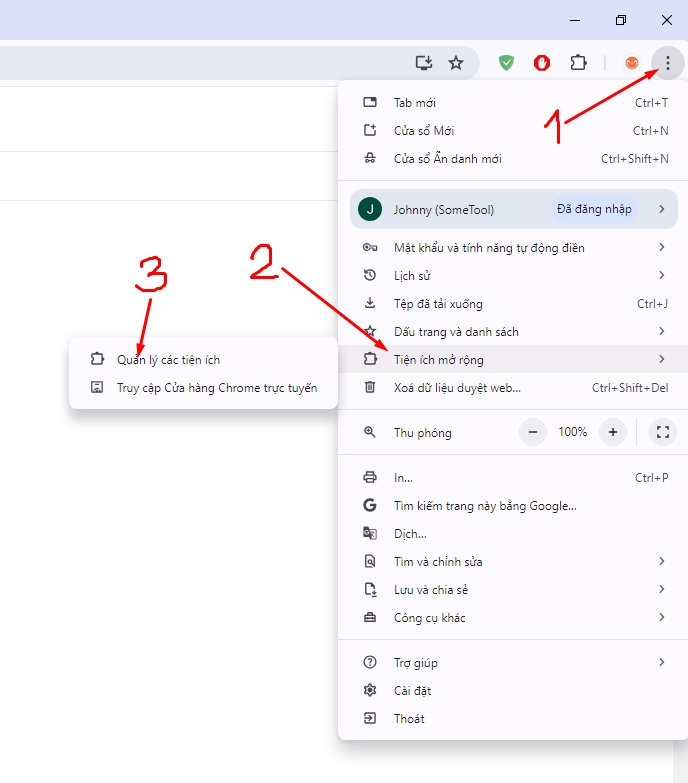Click the orange profile avatar icon
The height and width of the screenshot is (783, 688).
click(632, 63)
